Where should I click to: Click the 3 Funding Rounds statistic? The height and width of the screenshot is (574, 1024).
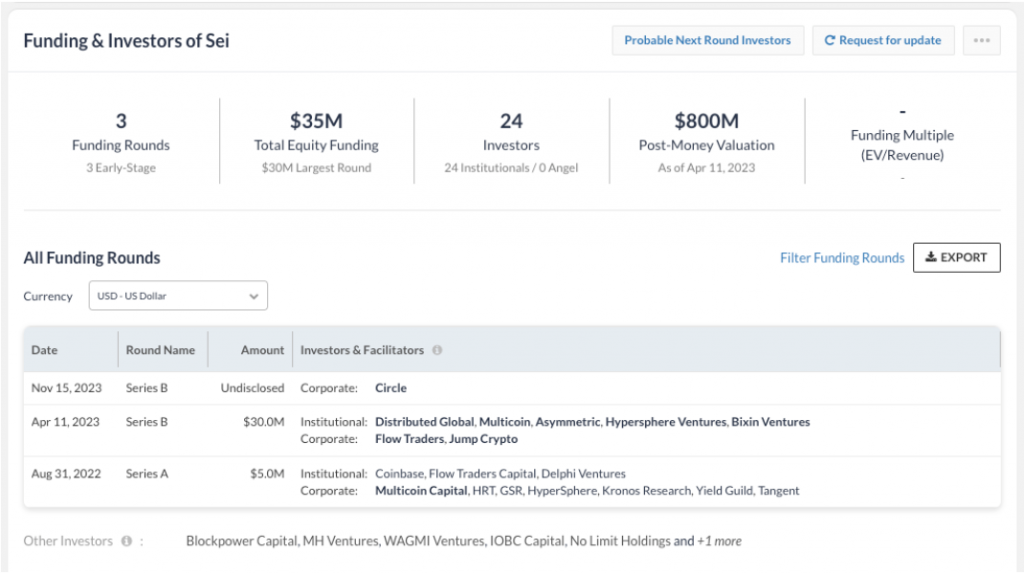pos(121,121)
